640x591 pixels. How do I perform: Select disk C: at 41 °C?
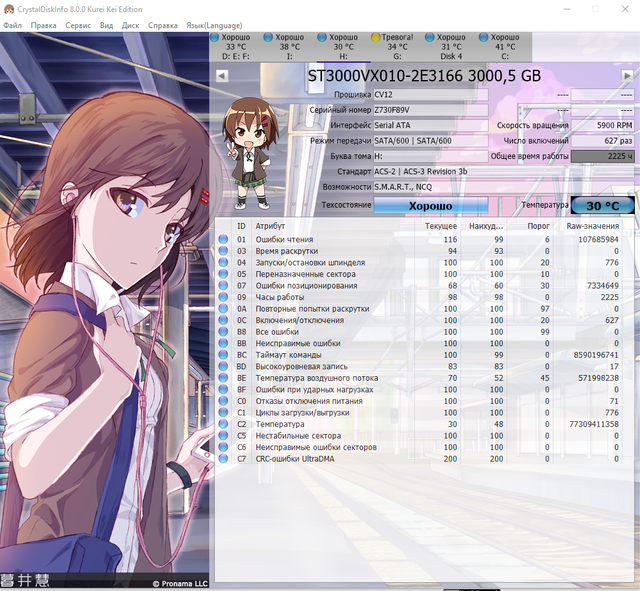pyautogui.click(x=505, y=47)
